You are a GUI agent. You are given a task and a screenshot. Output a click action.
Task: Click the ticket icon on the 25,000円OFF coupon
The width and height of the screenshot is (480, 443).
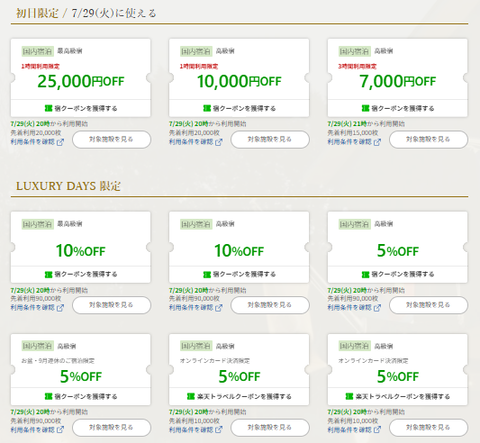click(x=49, y=108)
